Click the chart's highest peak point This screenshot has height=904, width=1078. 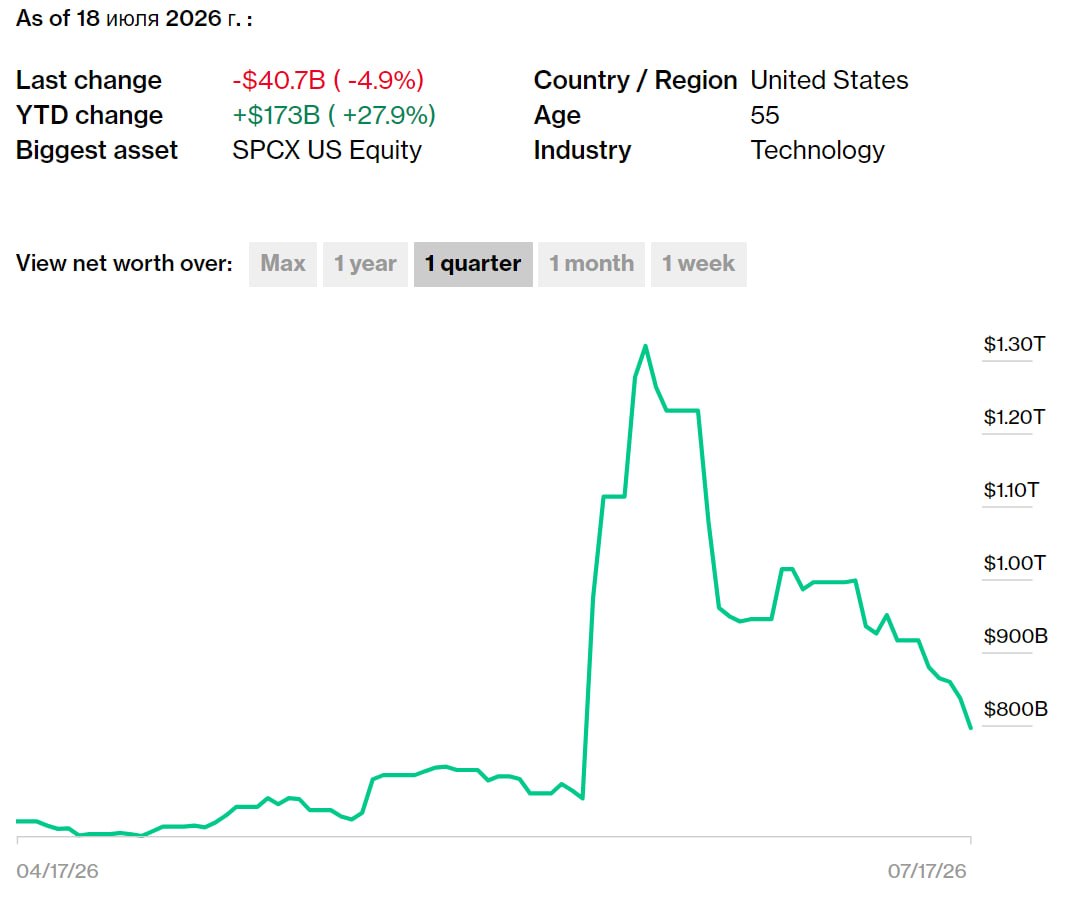click(x=645, y=346)
